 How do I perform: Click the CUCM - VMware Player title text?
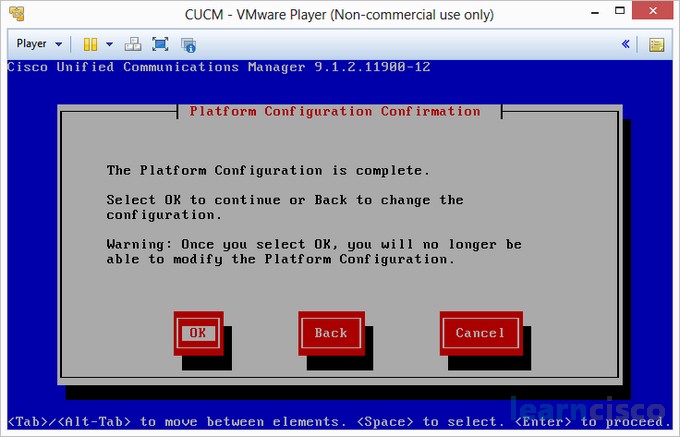click(339, 15)
